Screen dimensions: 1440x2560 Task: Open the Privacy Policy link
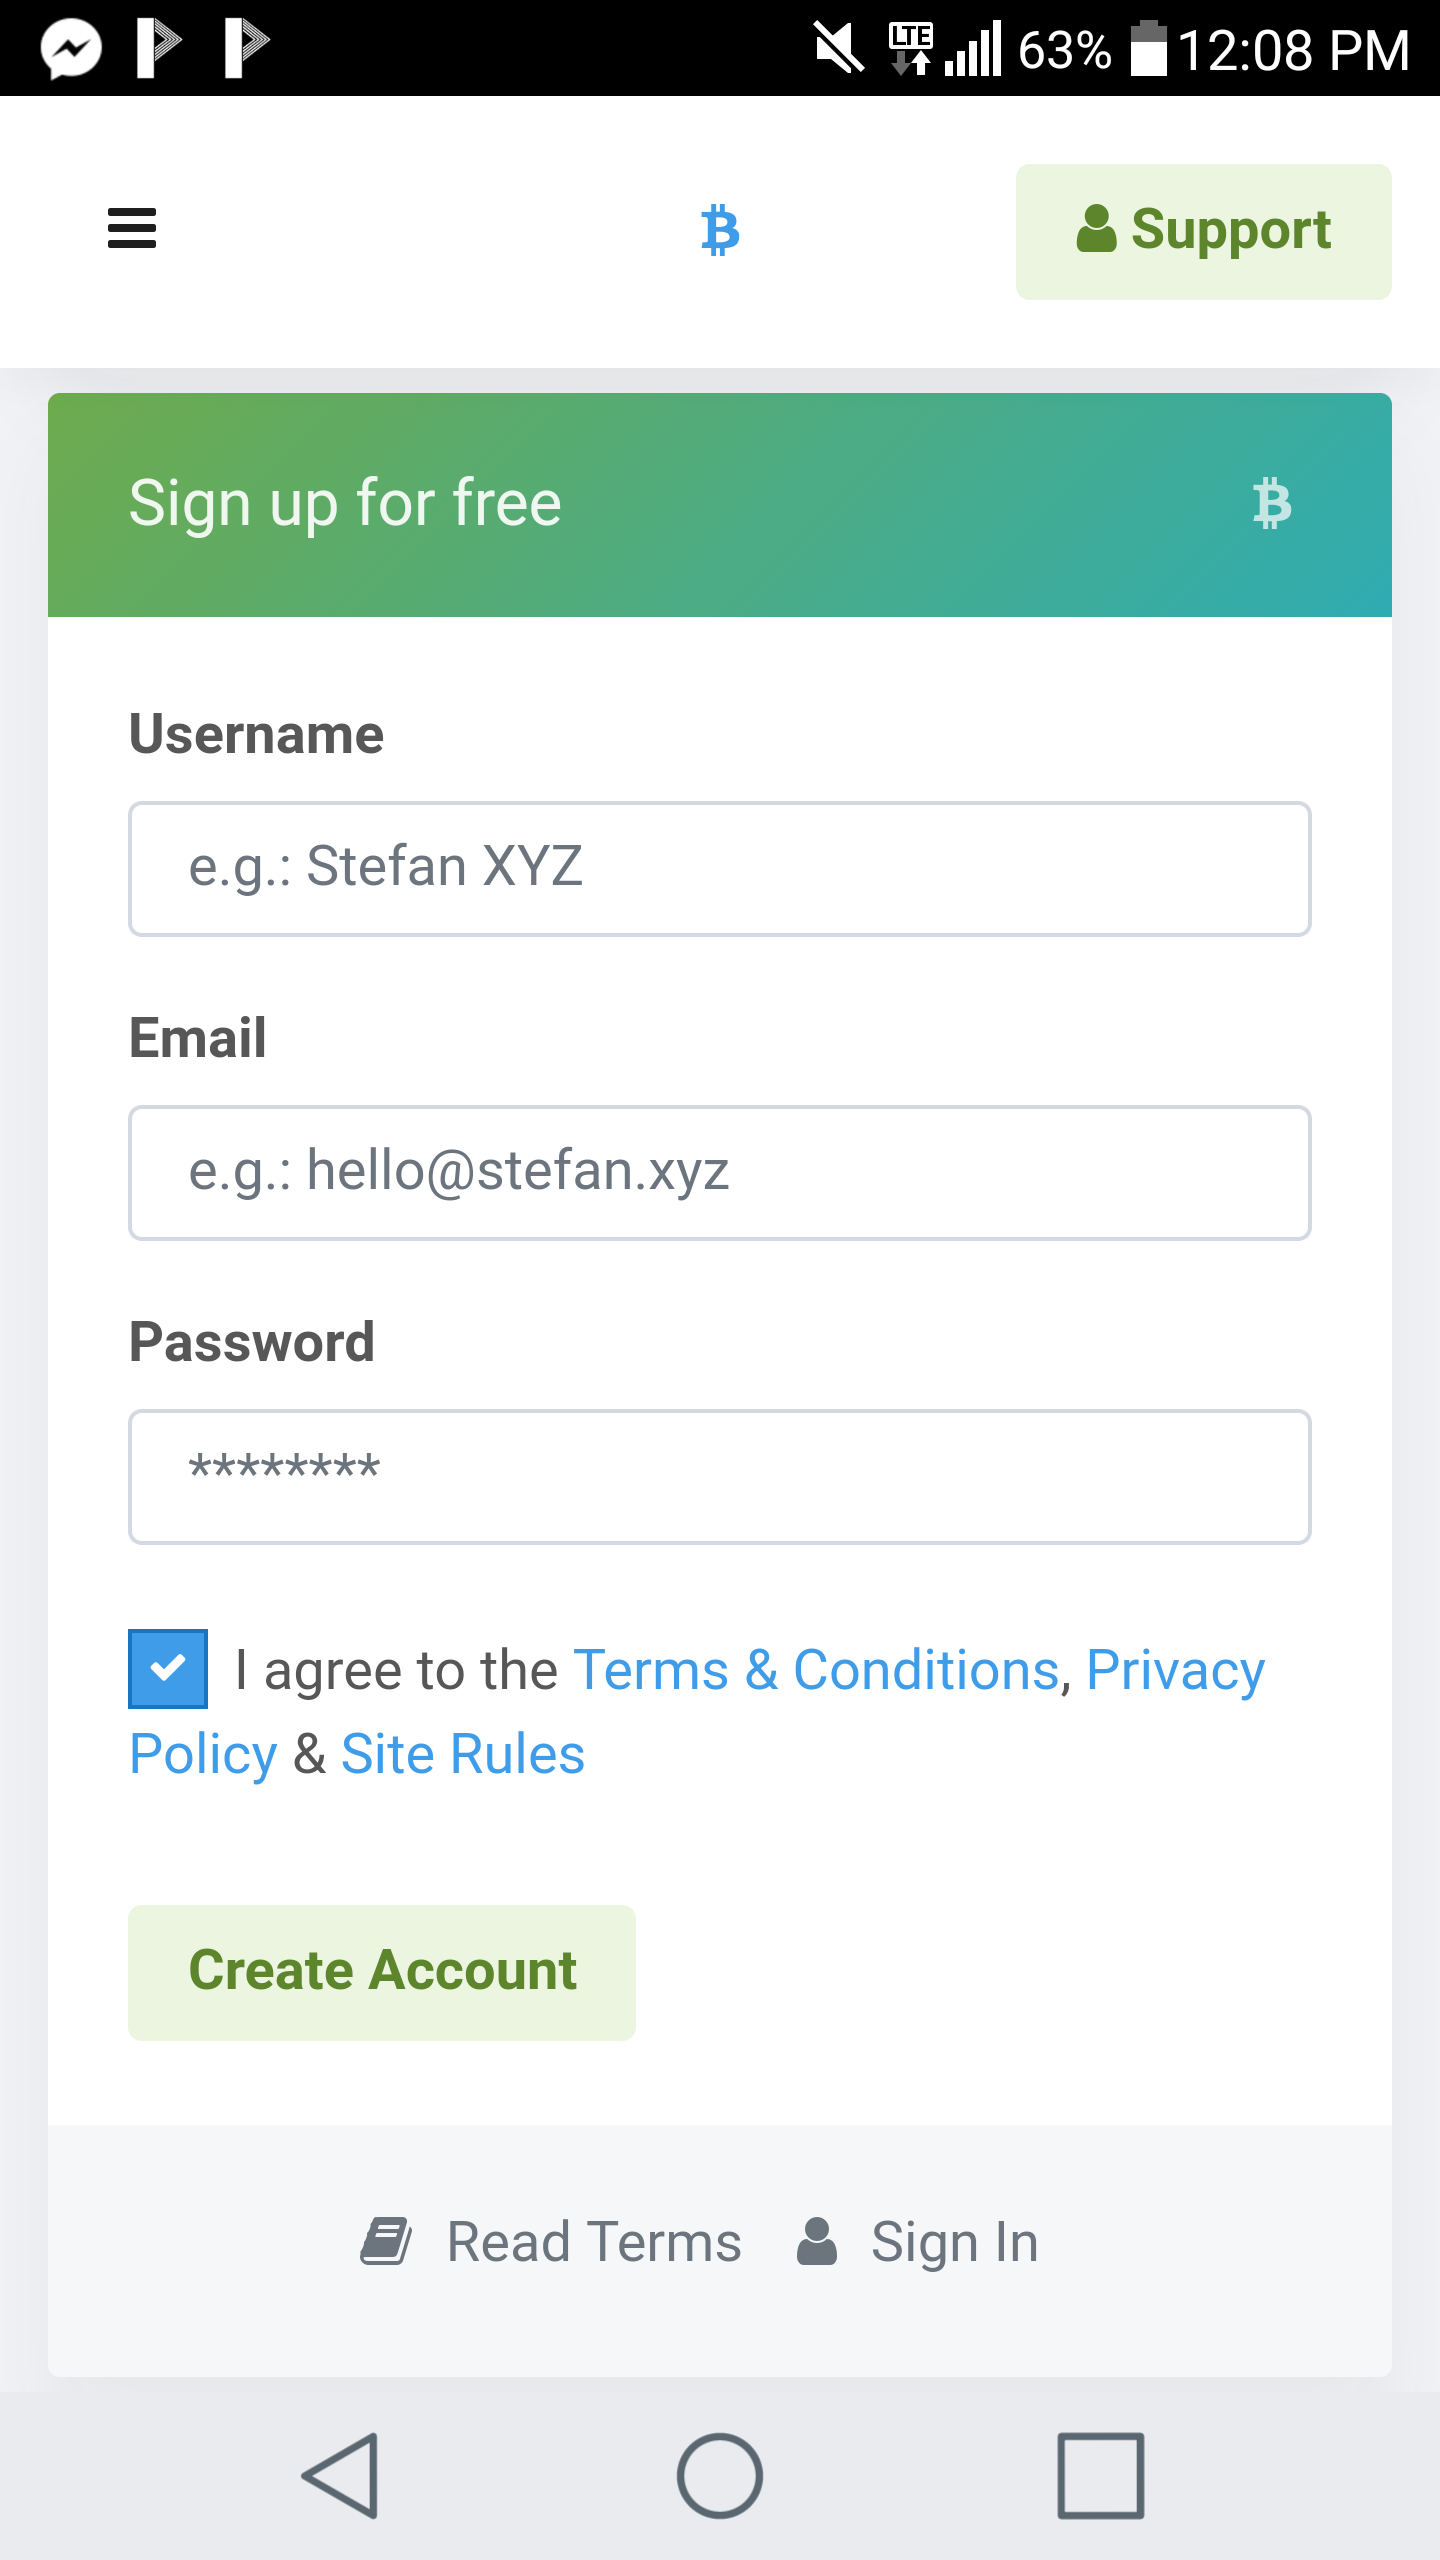pos(1175,1670)
